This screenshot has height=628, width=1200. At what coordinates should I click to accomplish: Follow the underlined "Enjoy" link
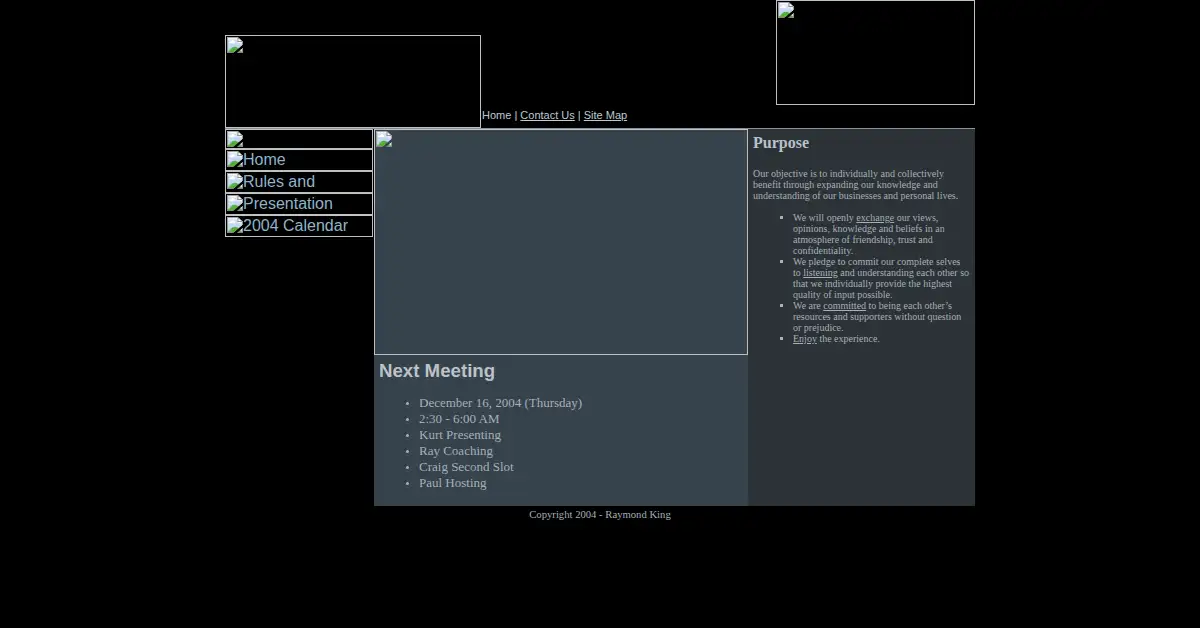pos(805,339)
